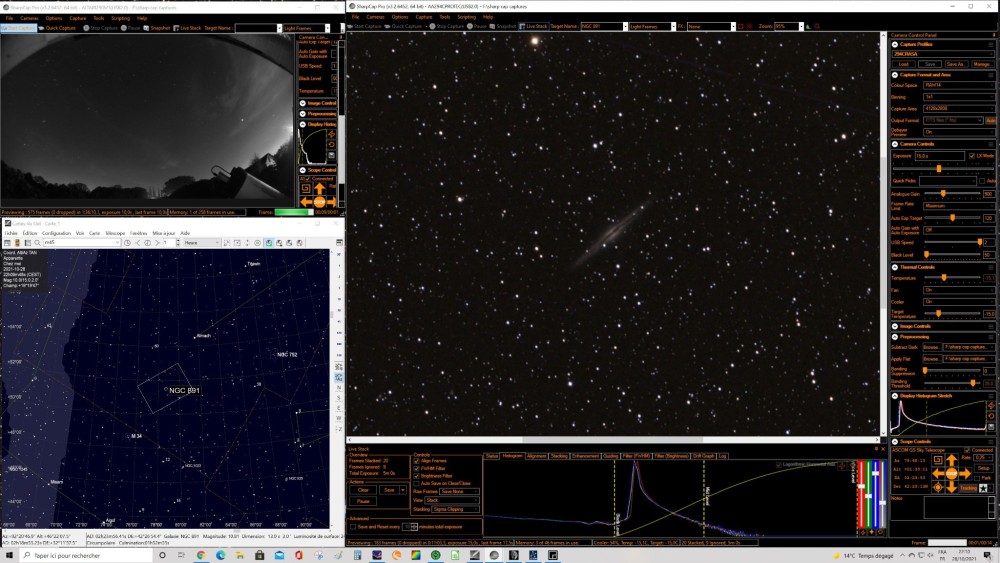This screenshot has height=563, width=1000.
Task: Click the Windows Start button
Action: (x=9, y=555)
